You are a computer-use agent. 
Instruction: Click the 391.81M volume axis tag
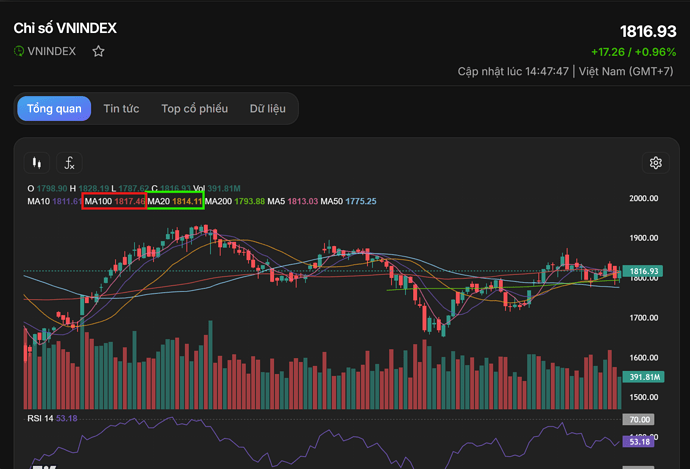[x=643, y=377]
